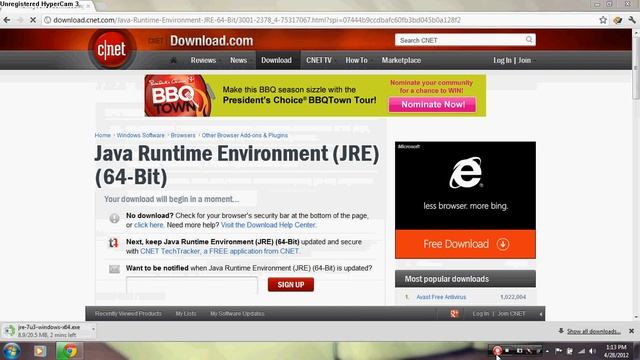Open My Software Updates in the bottom bar
This screenshot has width=640, height=360.
237,313
